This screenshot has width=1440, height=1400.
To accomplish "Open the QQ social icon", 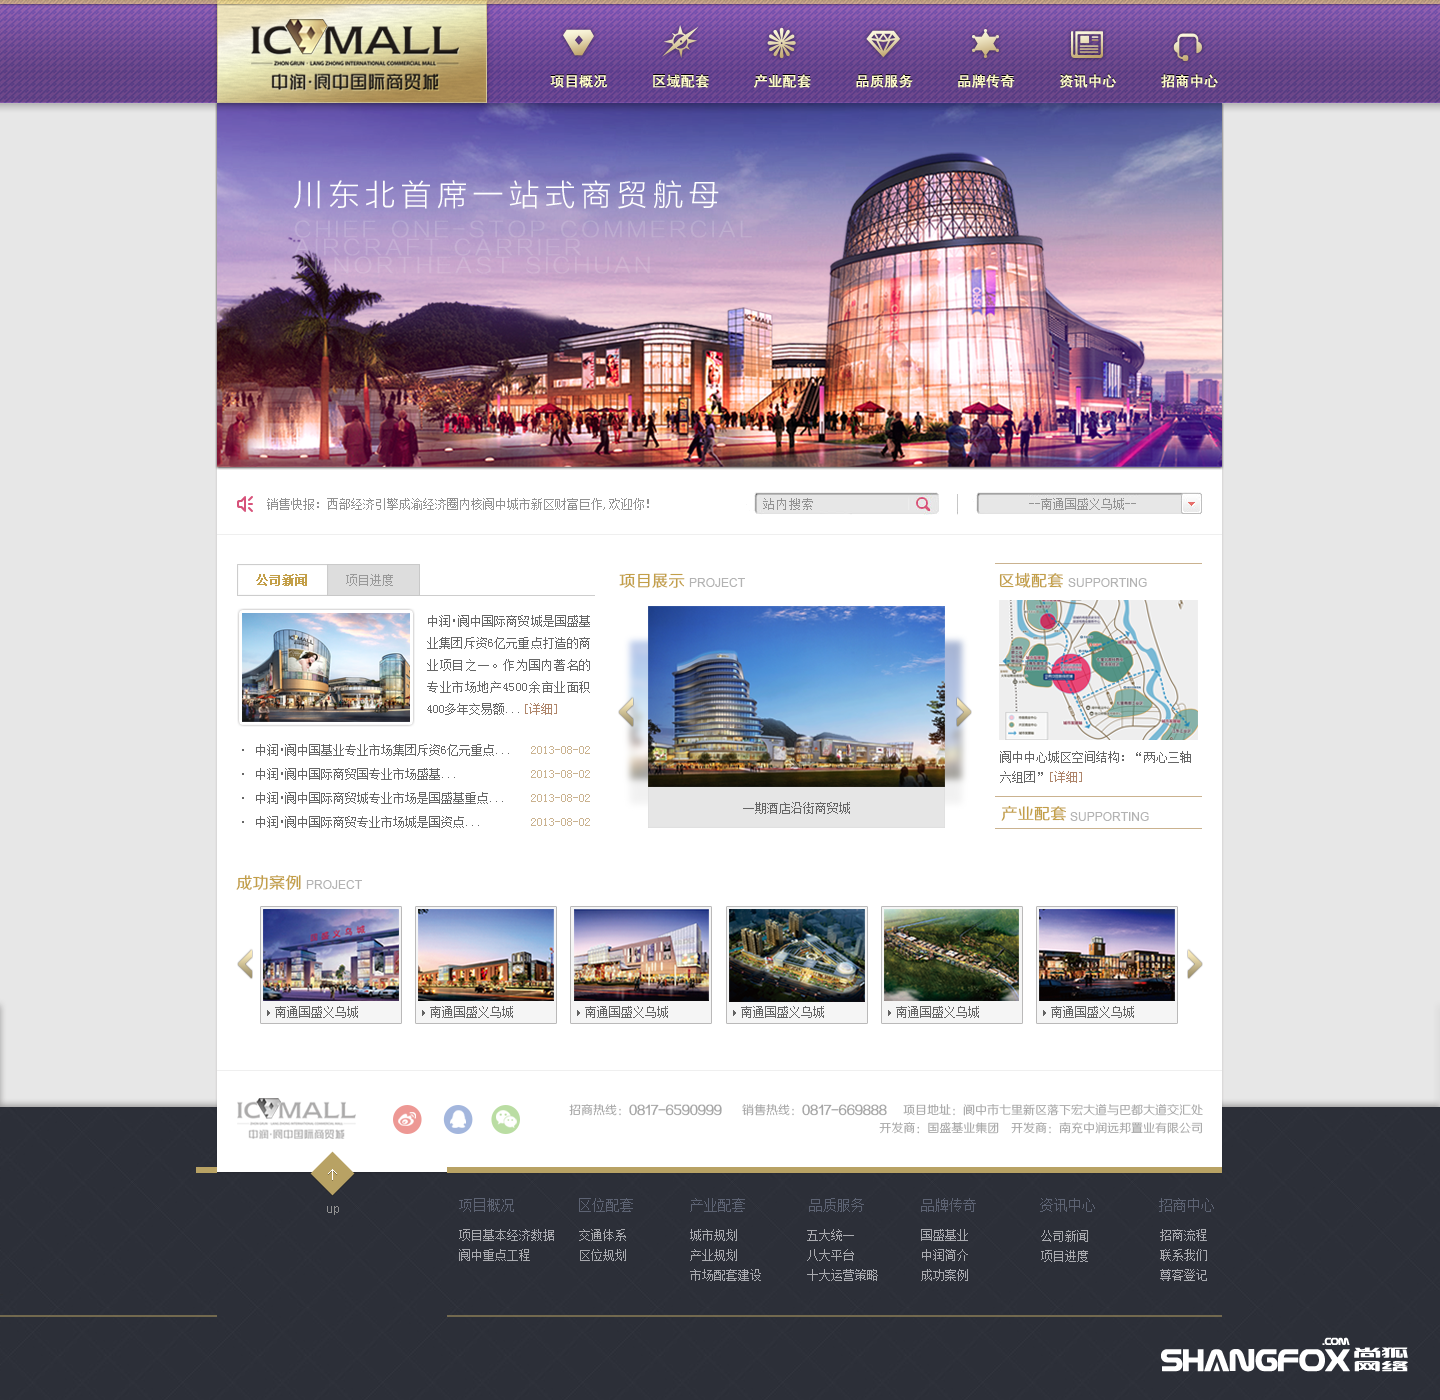I will pyautogui.click(x=458, y=1119).
